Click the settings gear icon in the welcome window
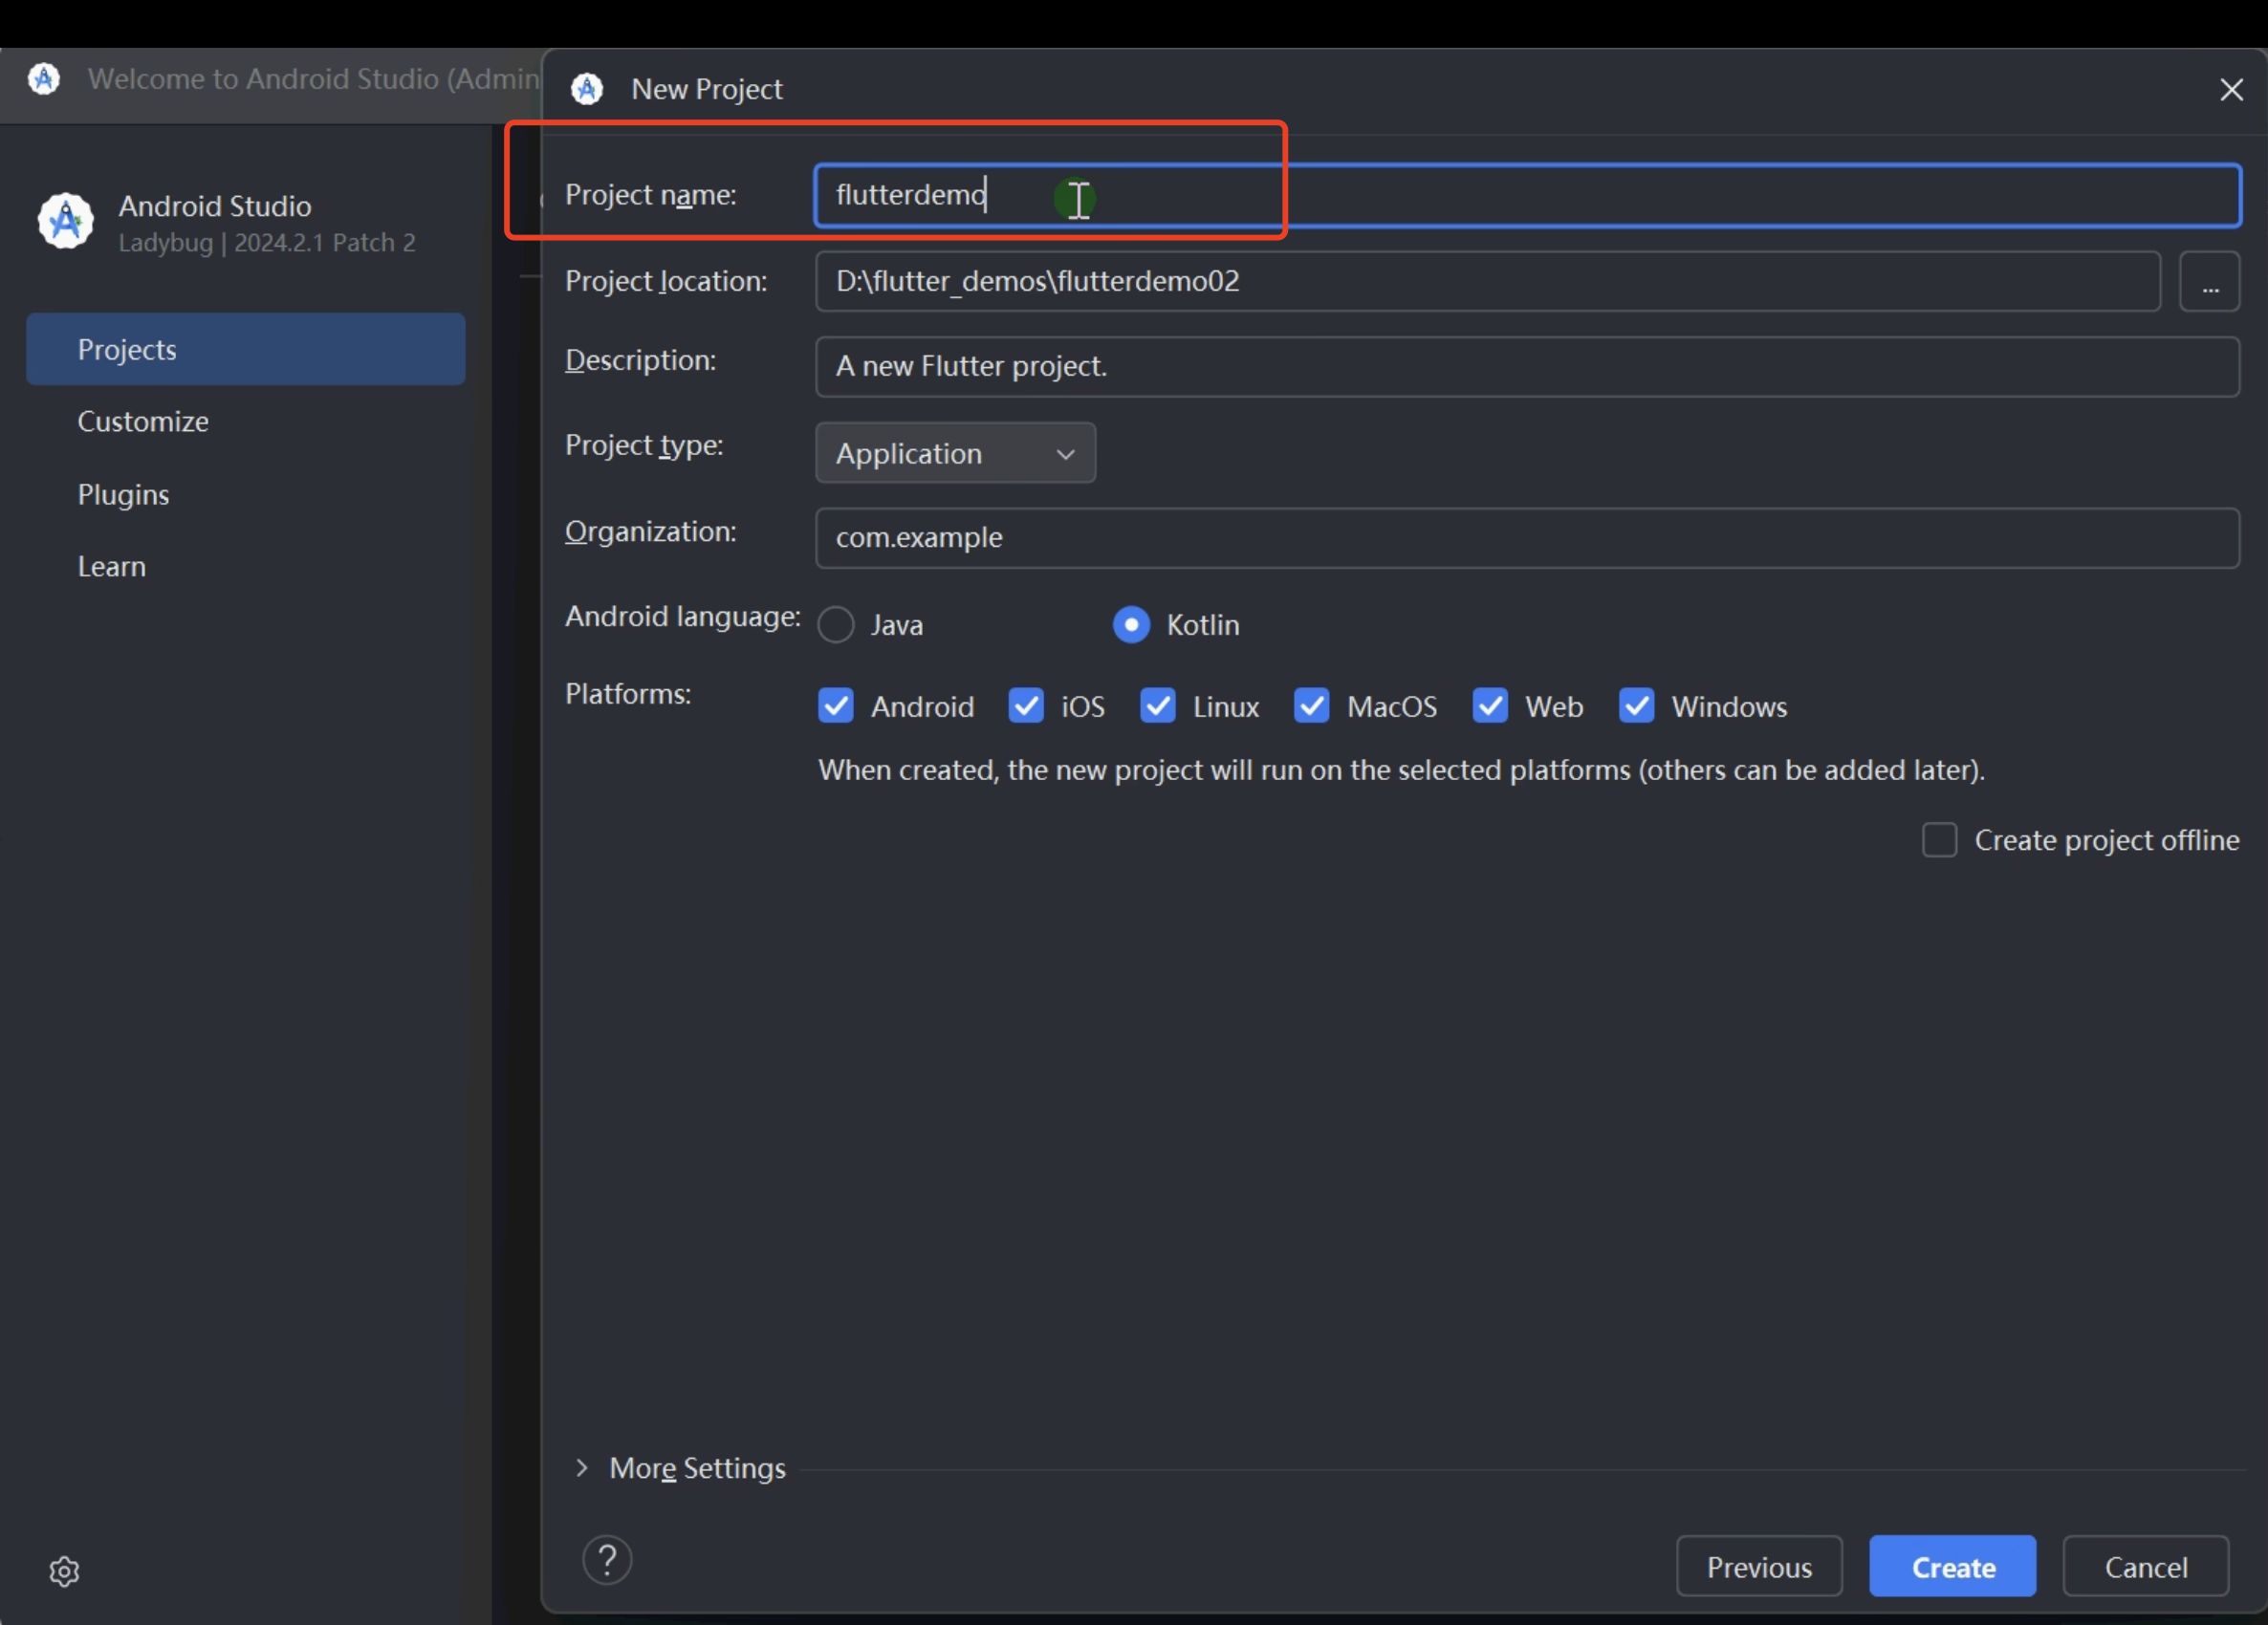The width and height of the screenshot is (2268, 1625). (64, 1571)
